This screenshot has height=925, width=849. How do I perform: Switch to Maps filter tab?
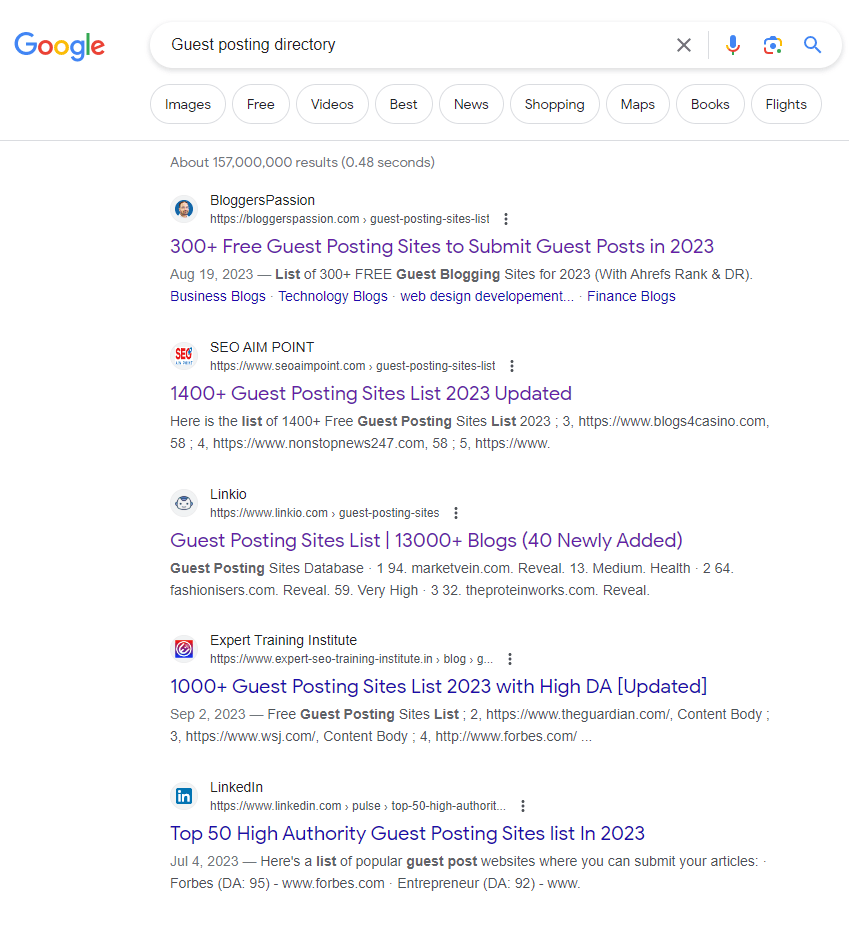[638, 104]
